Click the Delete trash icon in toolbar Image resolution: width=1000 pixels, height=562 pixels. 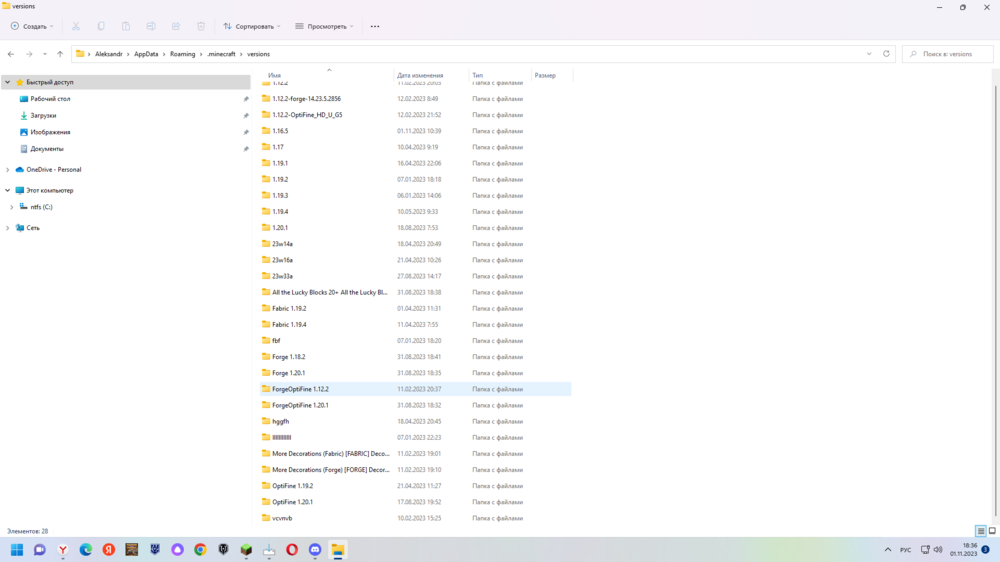[201, 26]
